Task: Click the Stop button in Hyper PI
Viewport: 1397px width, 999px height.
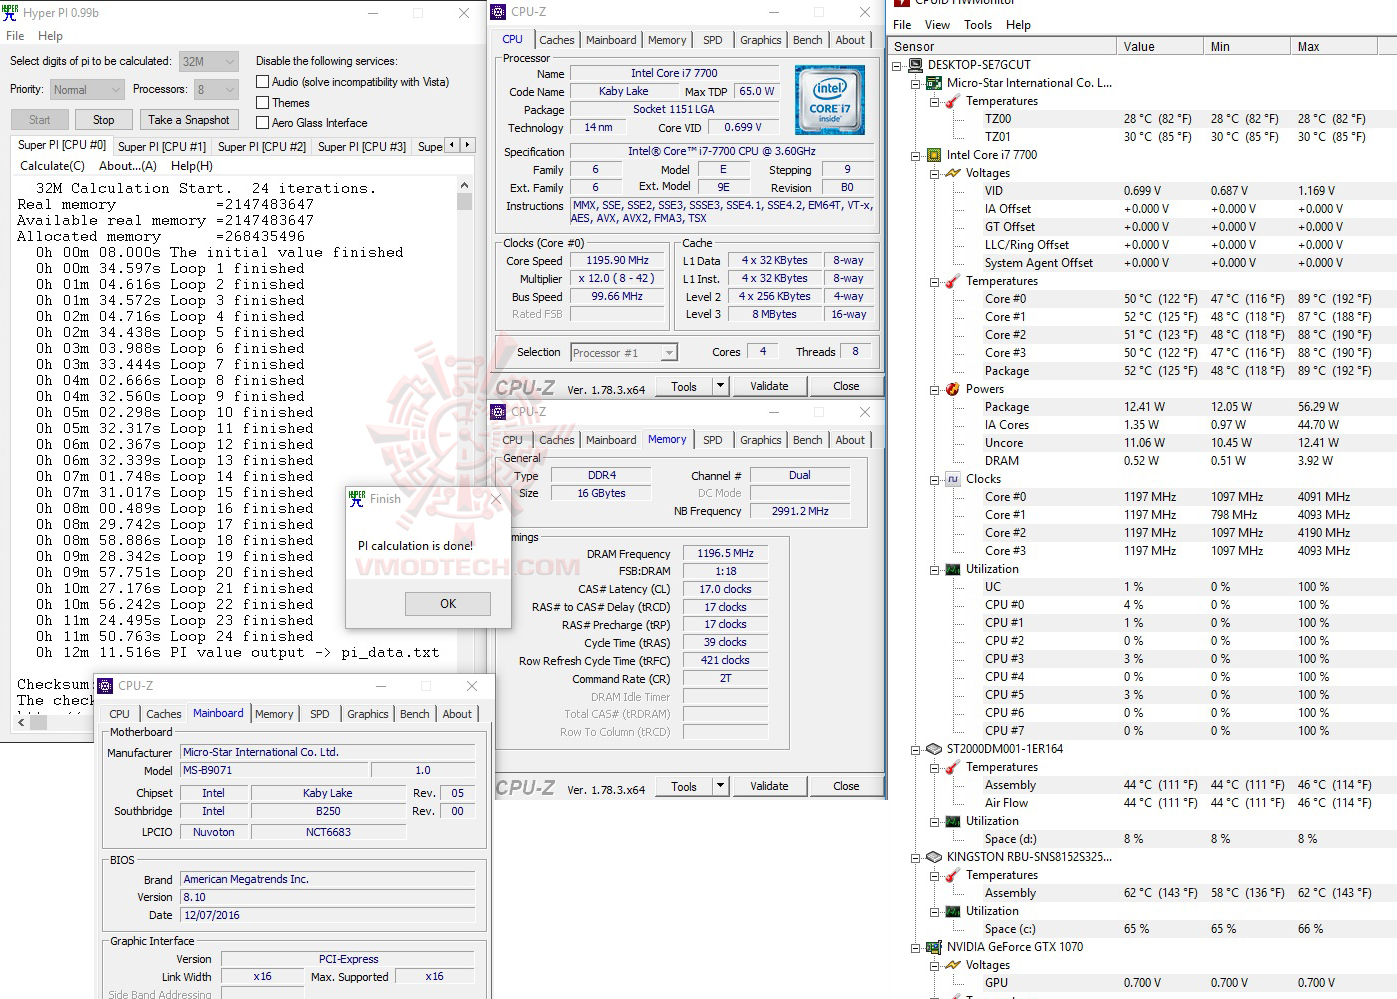Action: pos(104,120)
